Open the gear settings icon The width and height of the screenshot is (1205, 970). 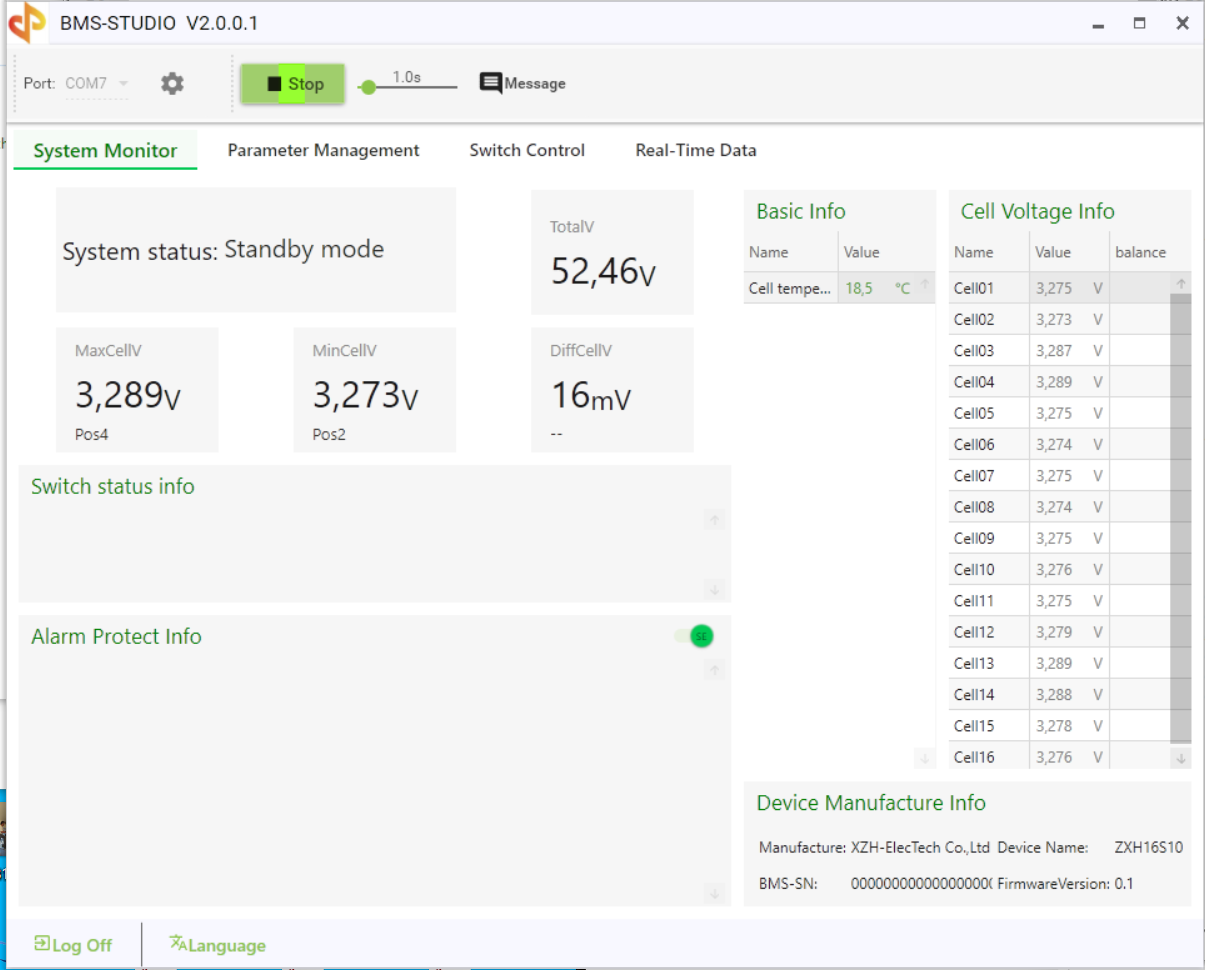click(172, 84)
